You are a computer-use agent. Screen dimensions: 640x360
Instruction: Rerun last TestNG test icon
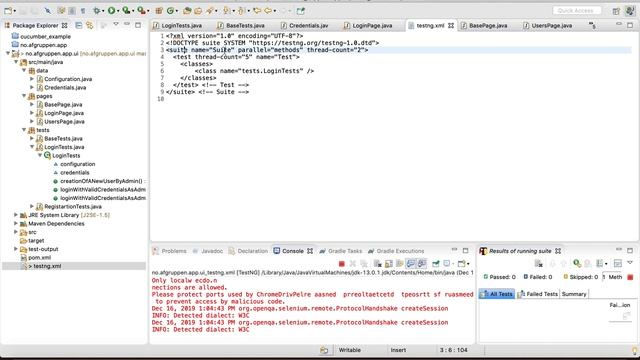pos(576,264)
